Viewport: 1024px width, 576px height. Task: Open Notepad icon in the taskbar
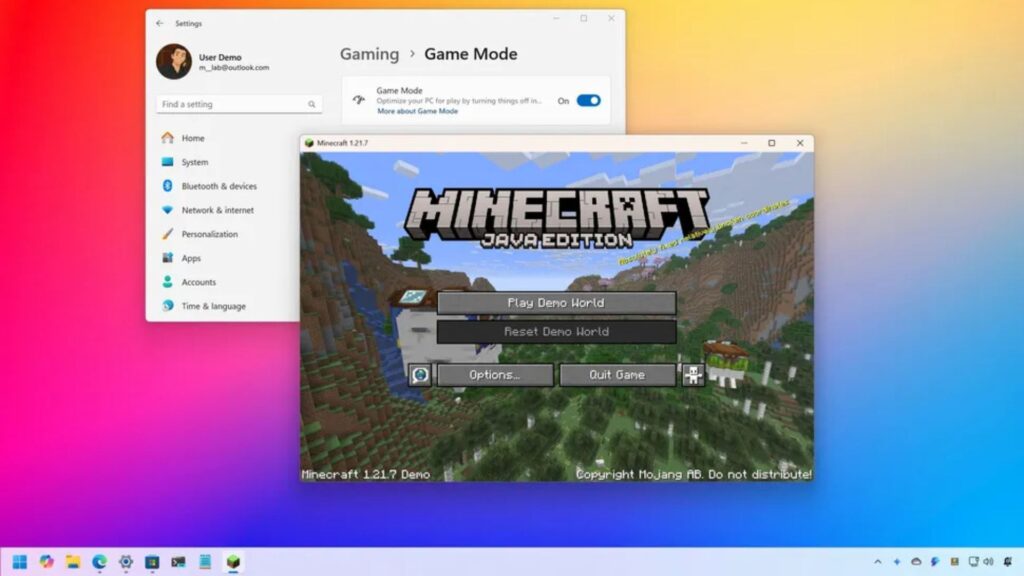pyautogui.click(x=205, y=562)
